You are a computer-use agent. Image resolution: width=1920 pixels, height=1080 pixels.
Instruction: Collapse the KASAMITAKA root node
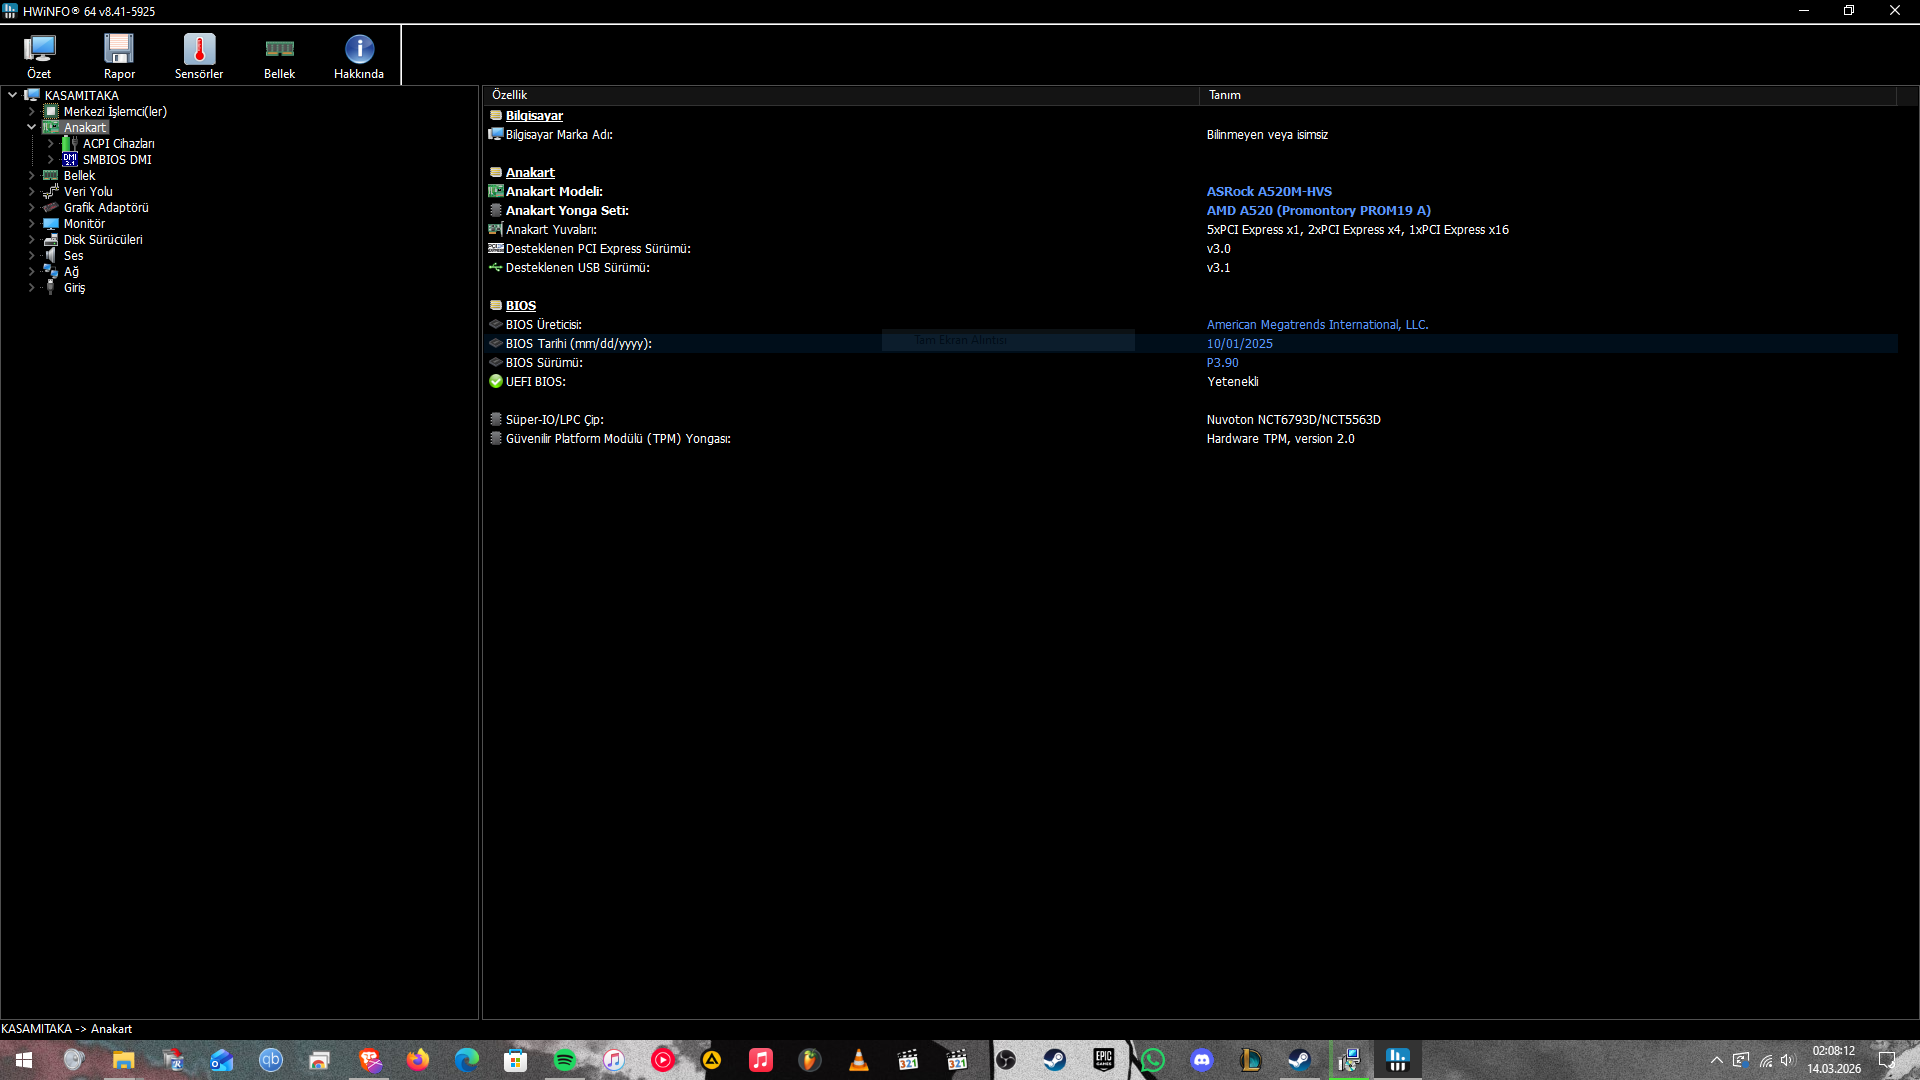[x=12, y=96]
